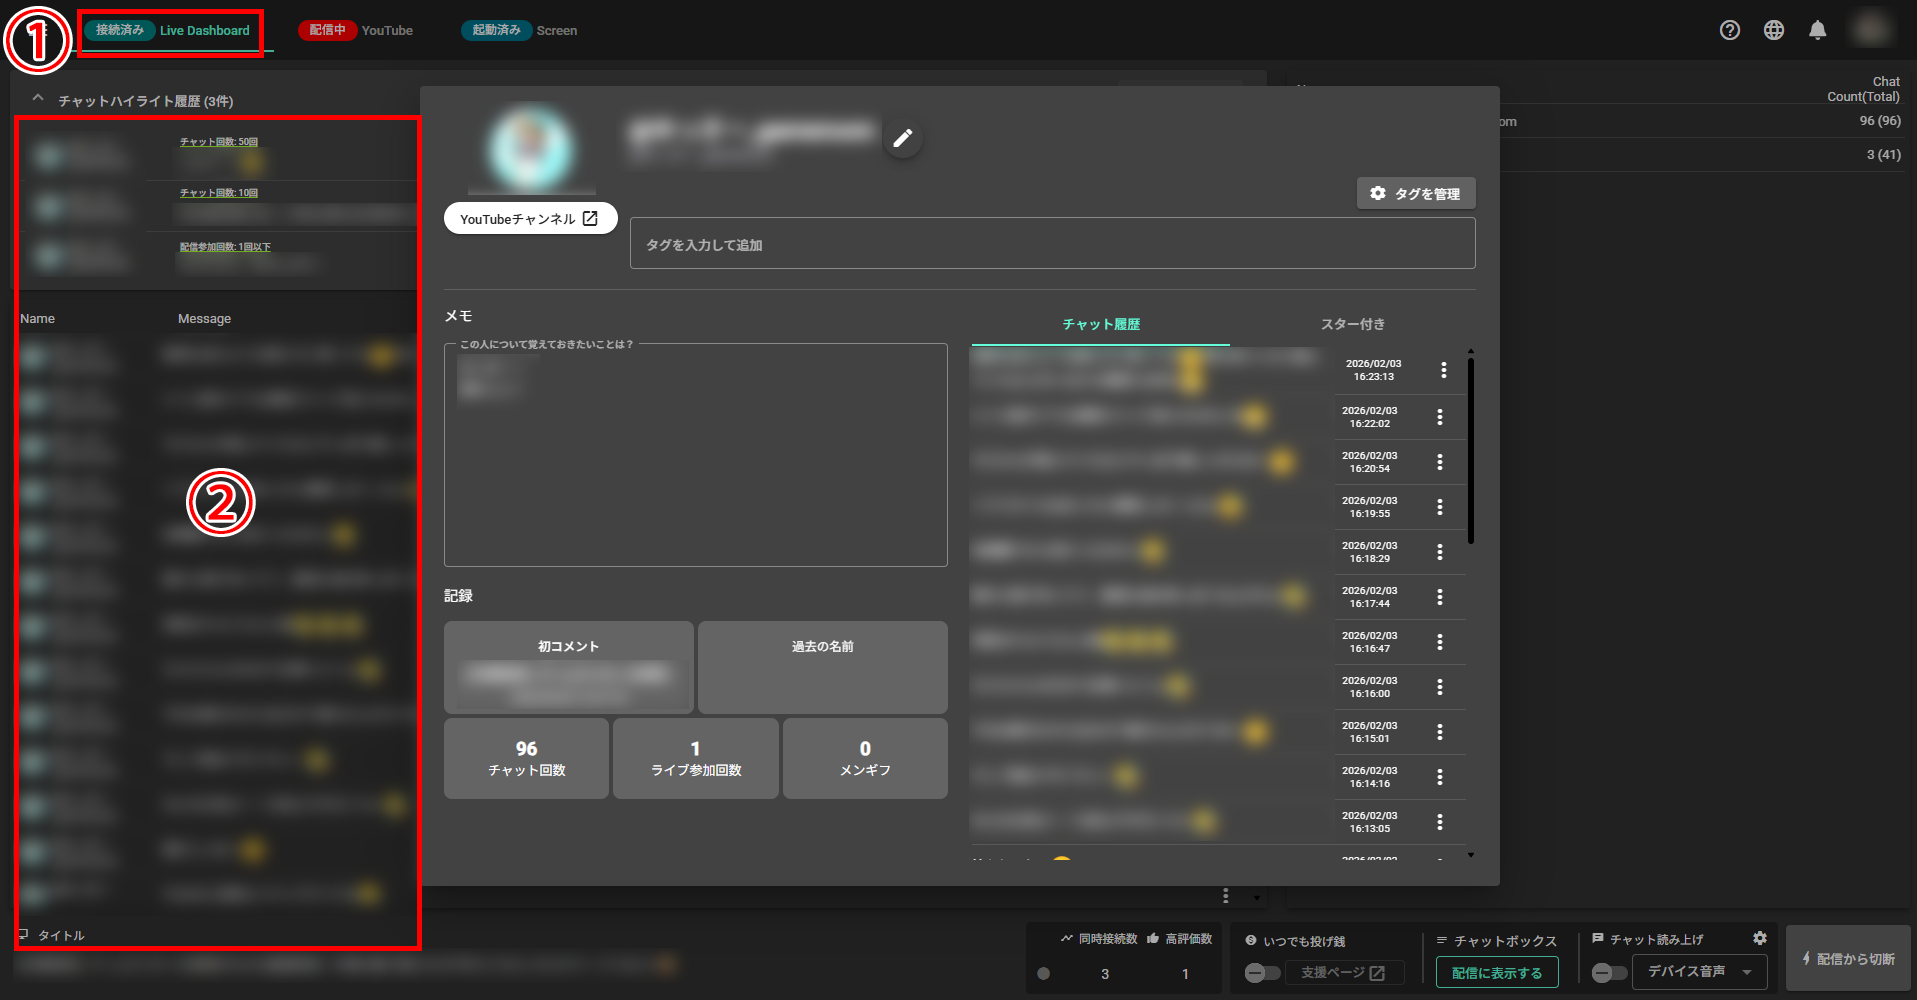Switch to the YouTube tab
The height and width of the screenshot is (1000, 1917).
point(356,31)
